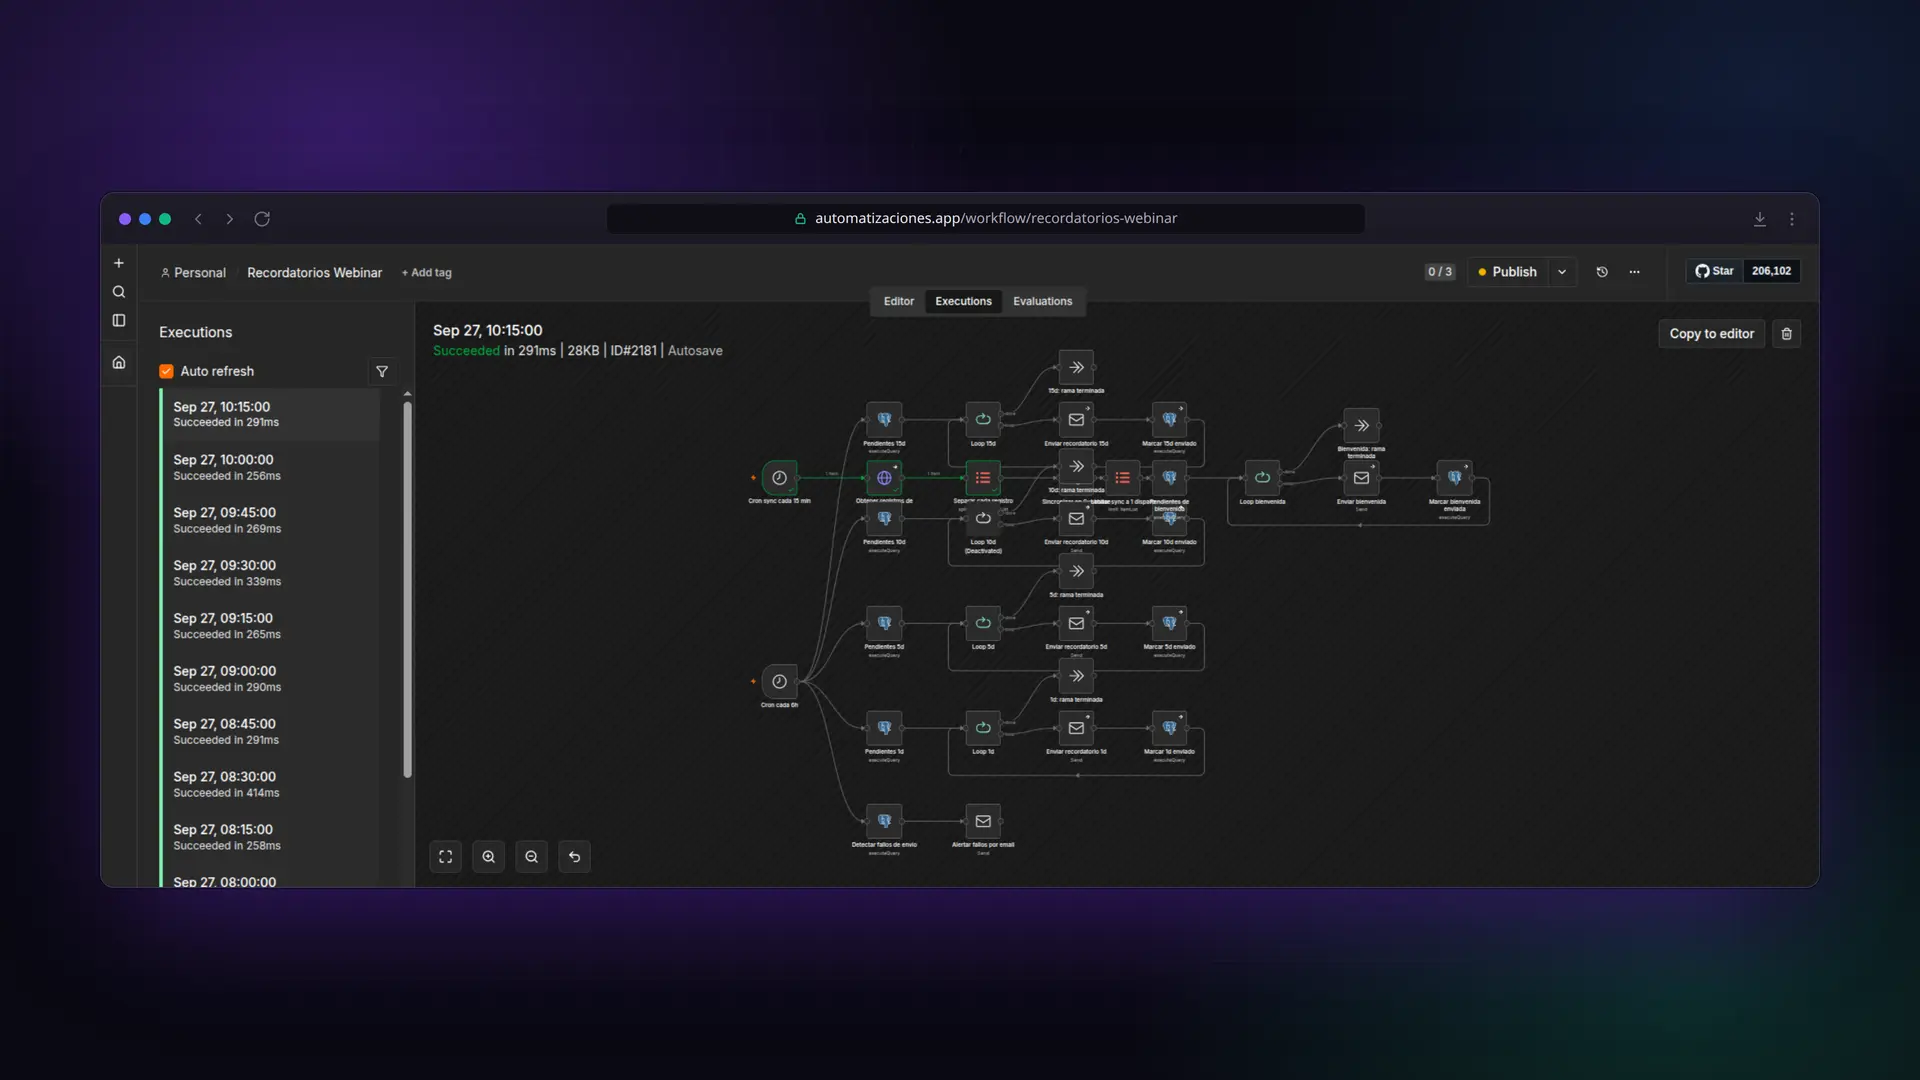Click the 'Marcar bienvenida enviada' node
This screenshot has height=1080, width=1920.
(x=1454, y=478)
